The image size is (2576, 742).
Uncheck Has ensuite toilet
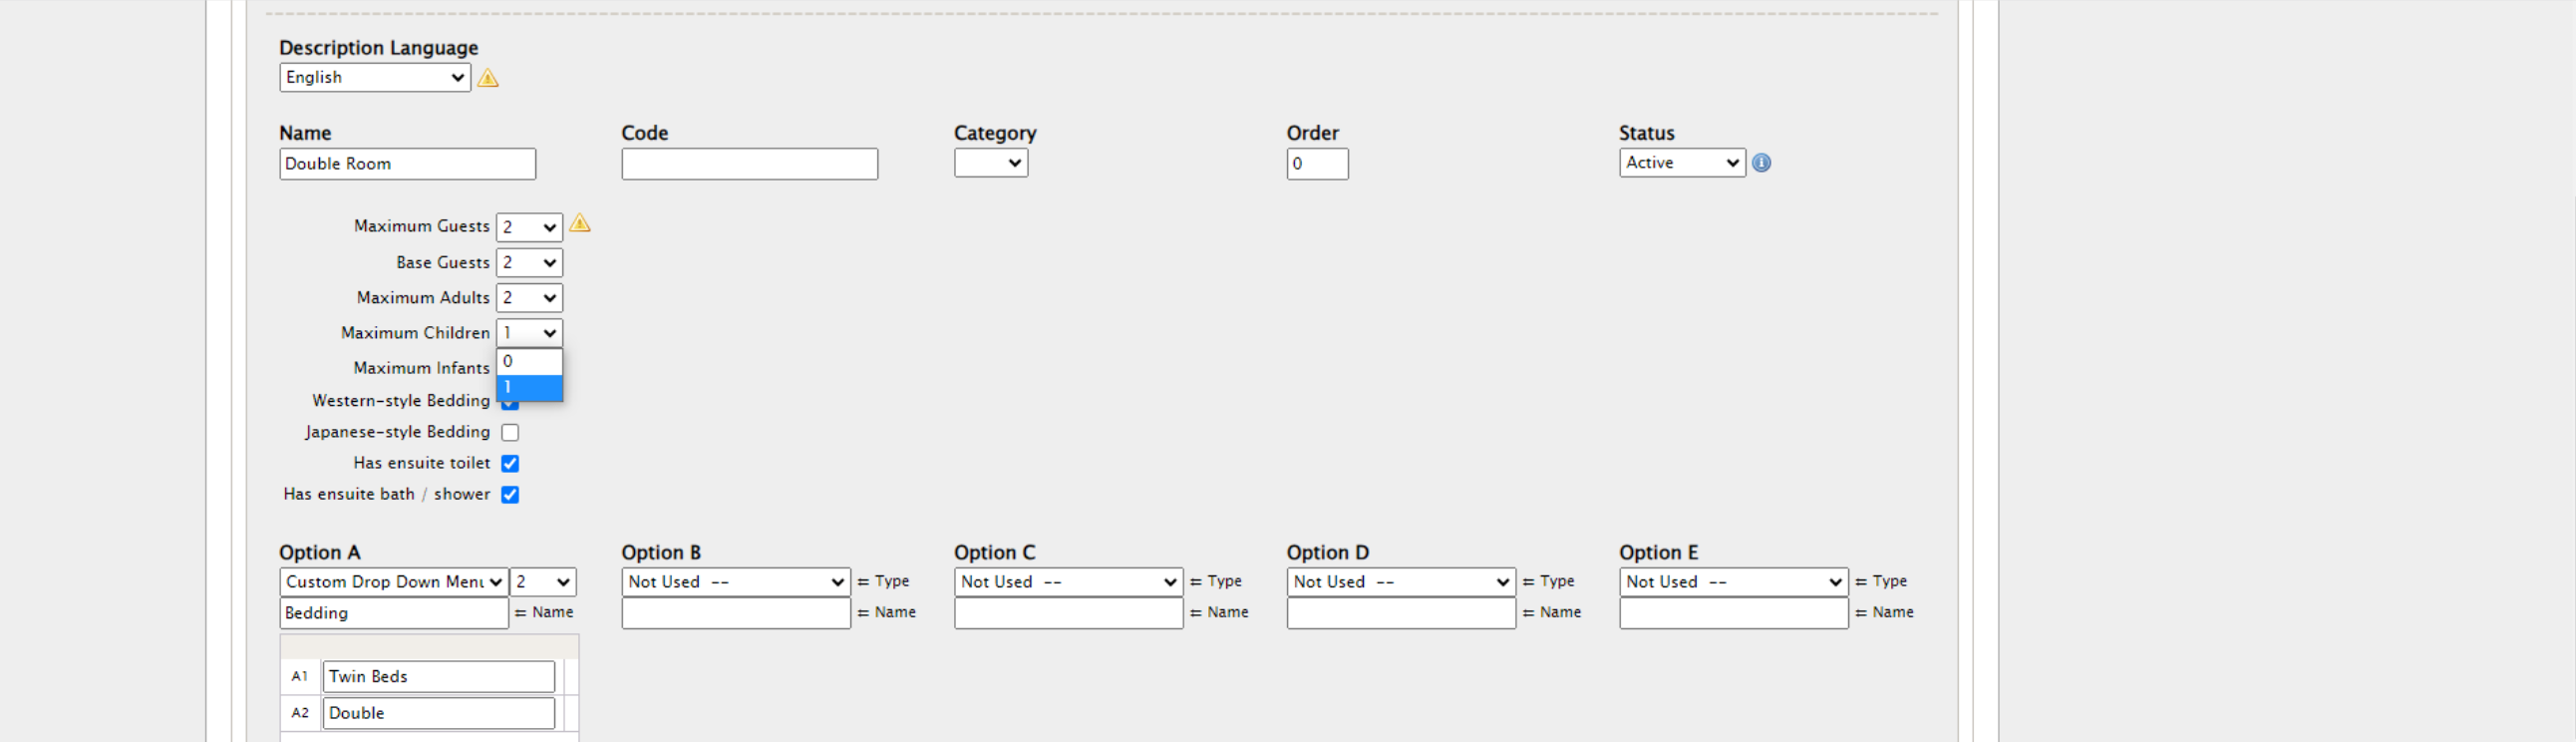point(510,463)
